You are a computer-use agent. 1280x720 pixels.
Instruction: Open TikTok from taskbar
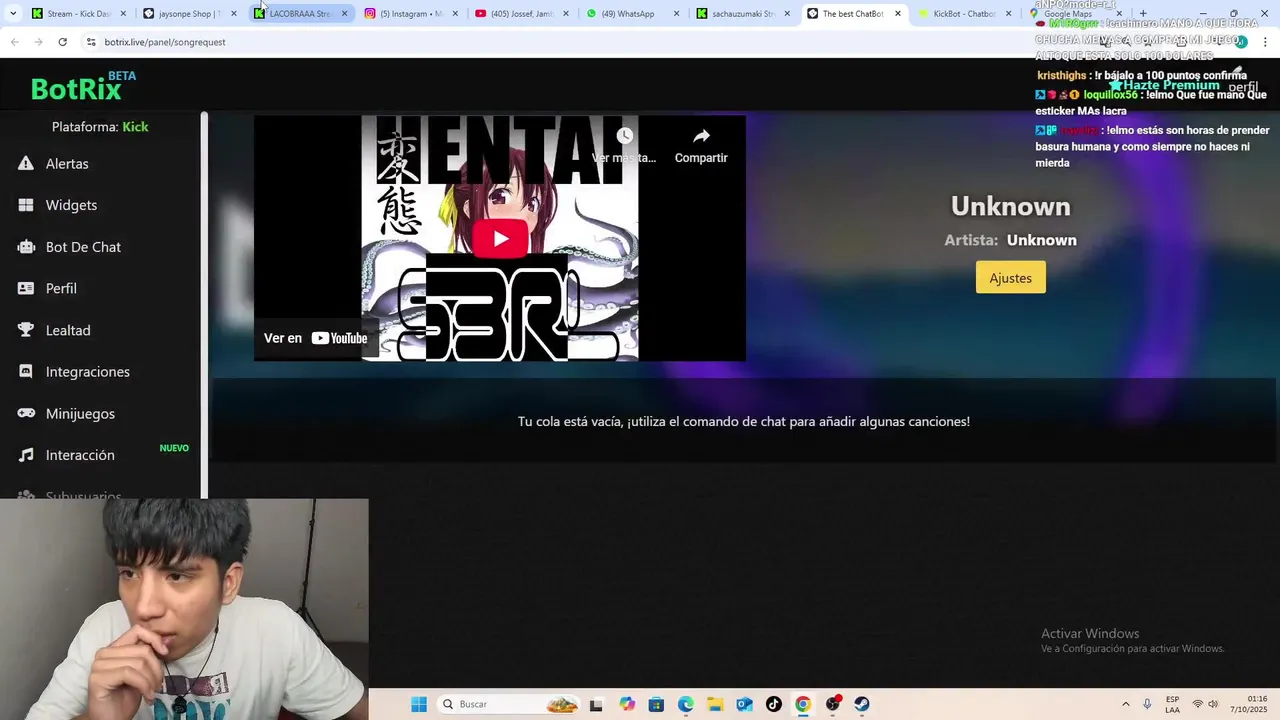773,704
